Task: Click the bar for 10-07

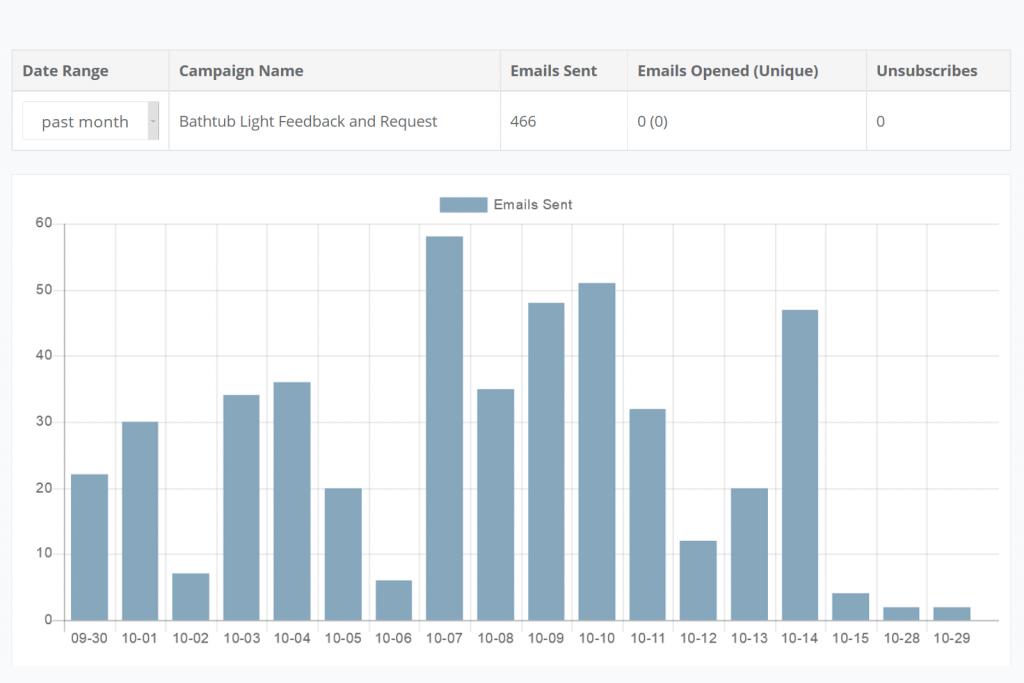Action: (444, 428)
